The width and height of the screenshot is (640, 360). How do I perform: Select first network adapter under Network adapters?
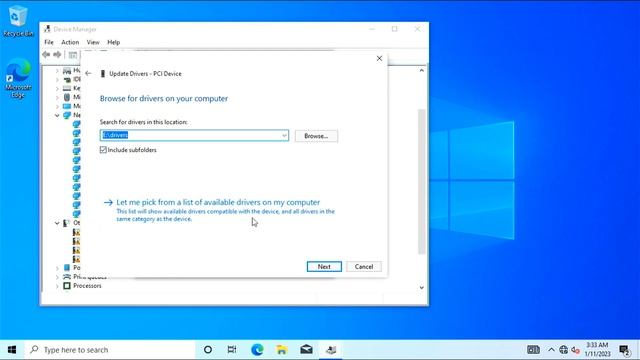click(76, 124)
